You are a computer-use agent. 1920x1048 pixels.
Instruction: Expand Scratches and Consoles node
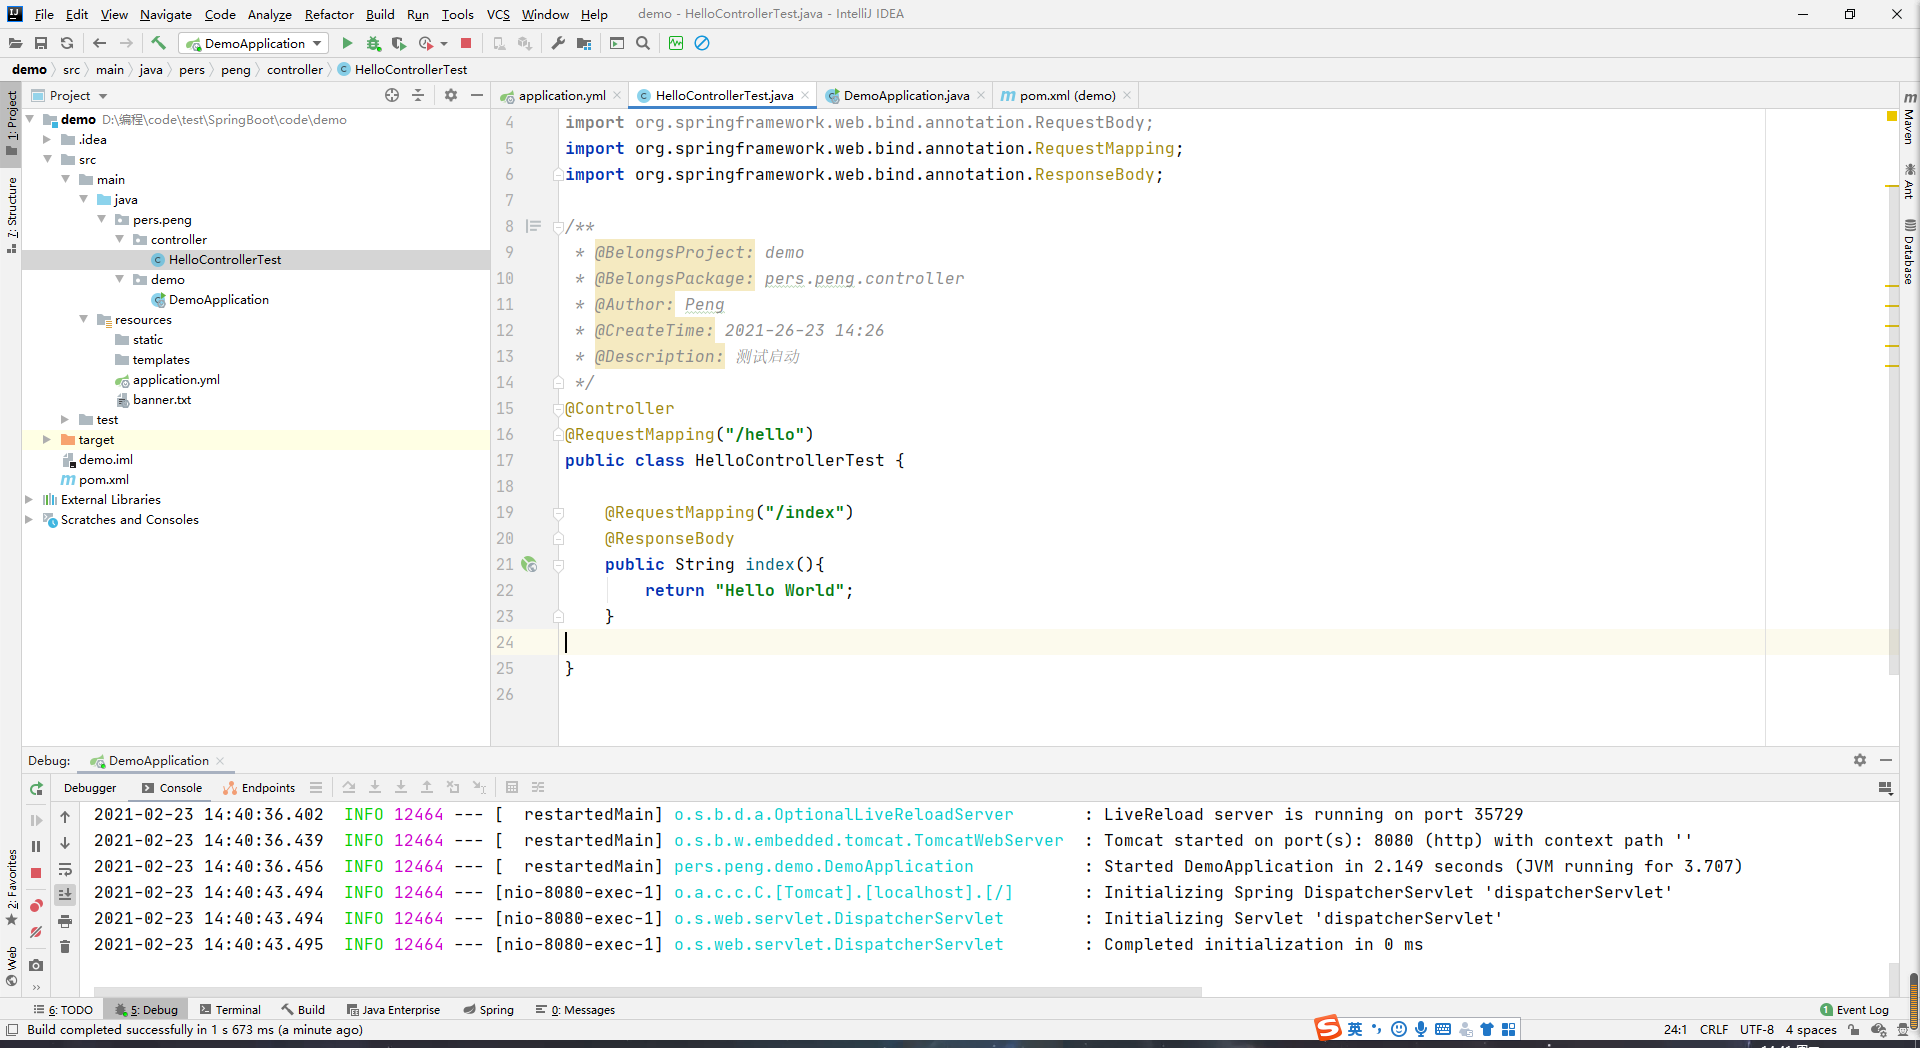pyautogui.click(x=29, y=519)
